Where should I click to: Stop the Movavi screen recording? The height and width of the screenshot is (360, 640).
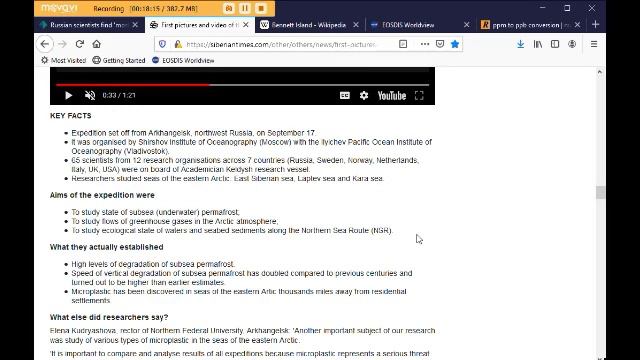261,8
